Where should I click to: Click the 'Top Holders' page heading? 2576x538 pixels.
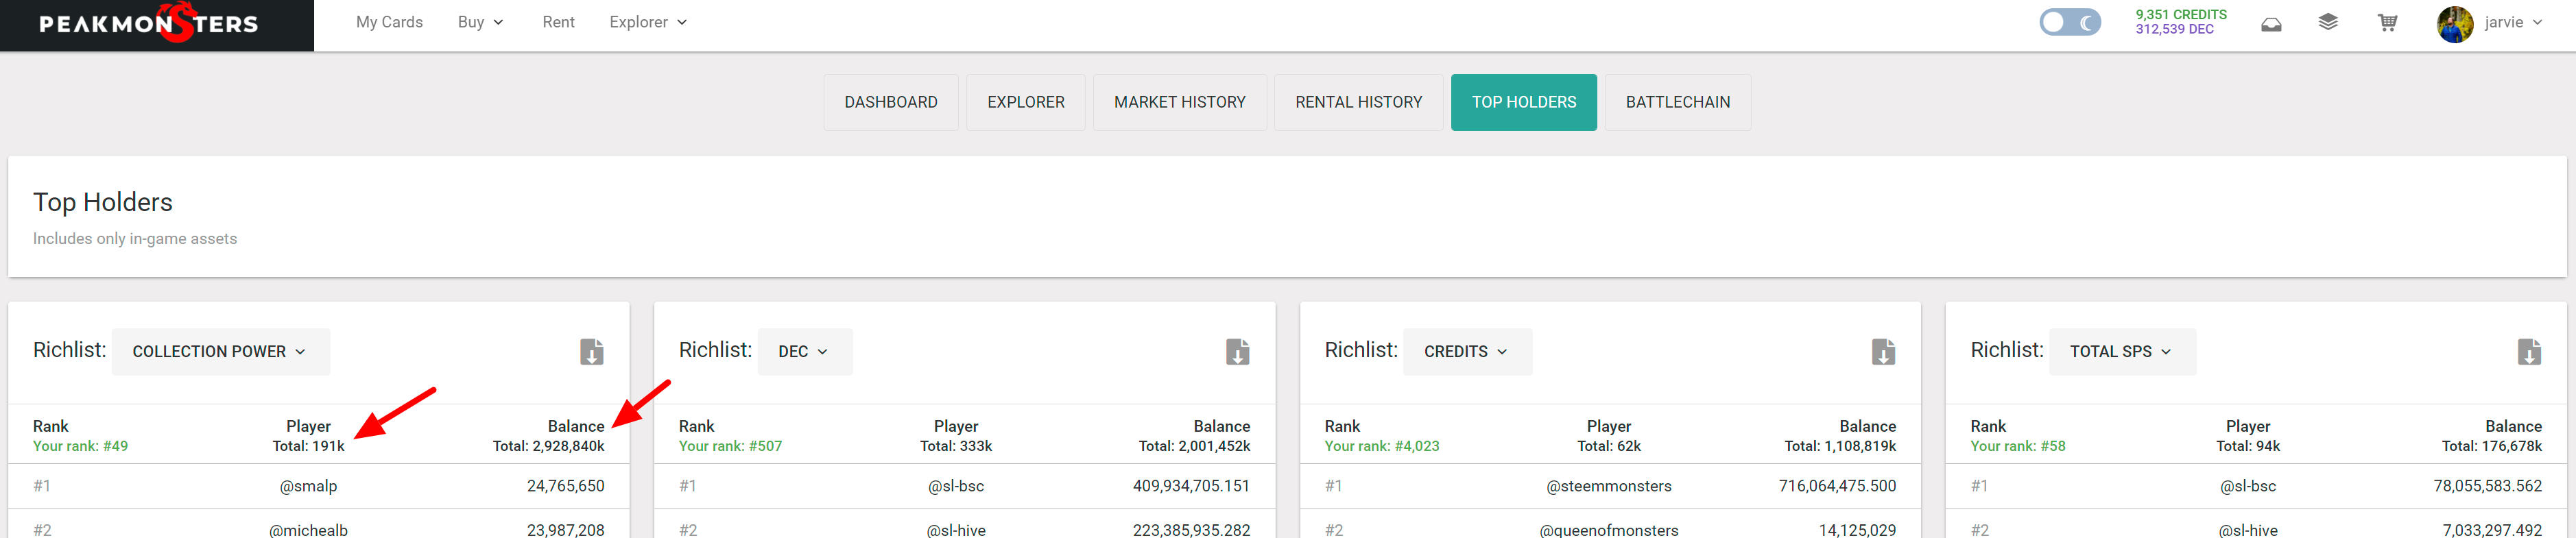click(x=102, y=202)
